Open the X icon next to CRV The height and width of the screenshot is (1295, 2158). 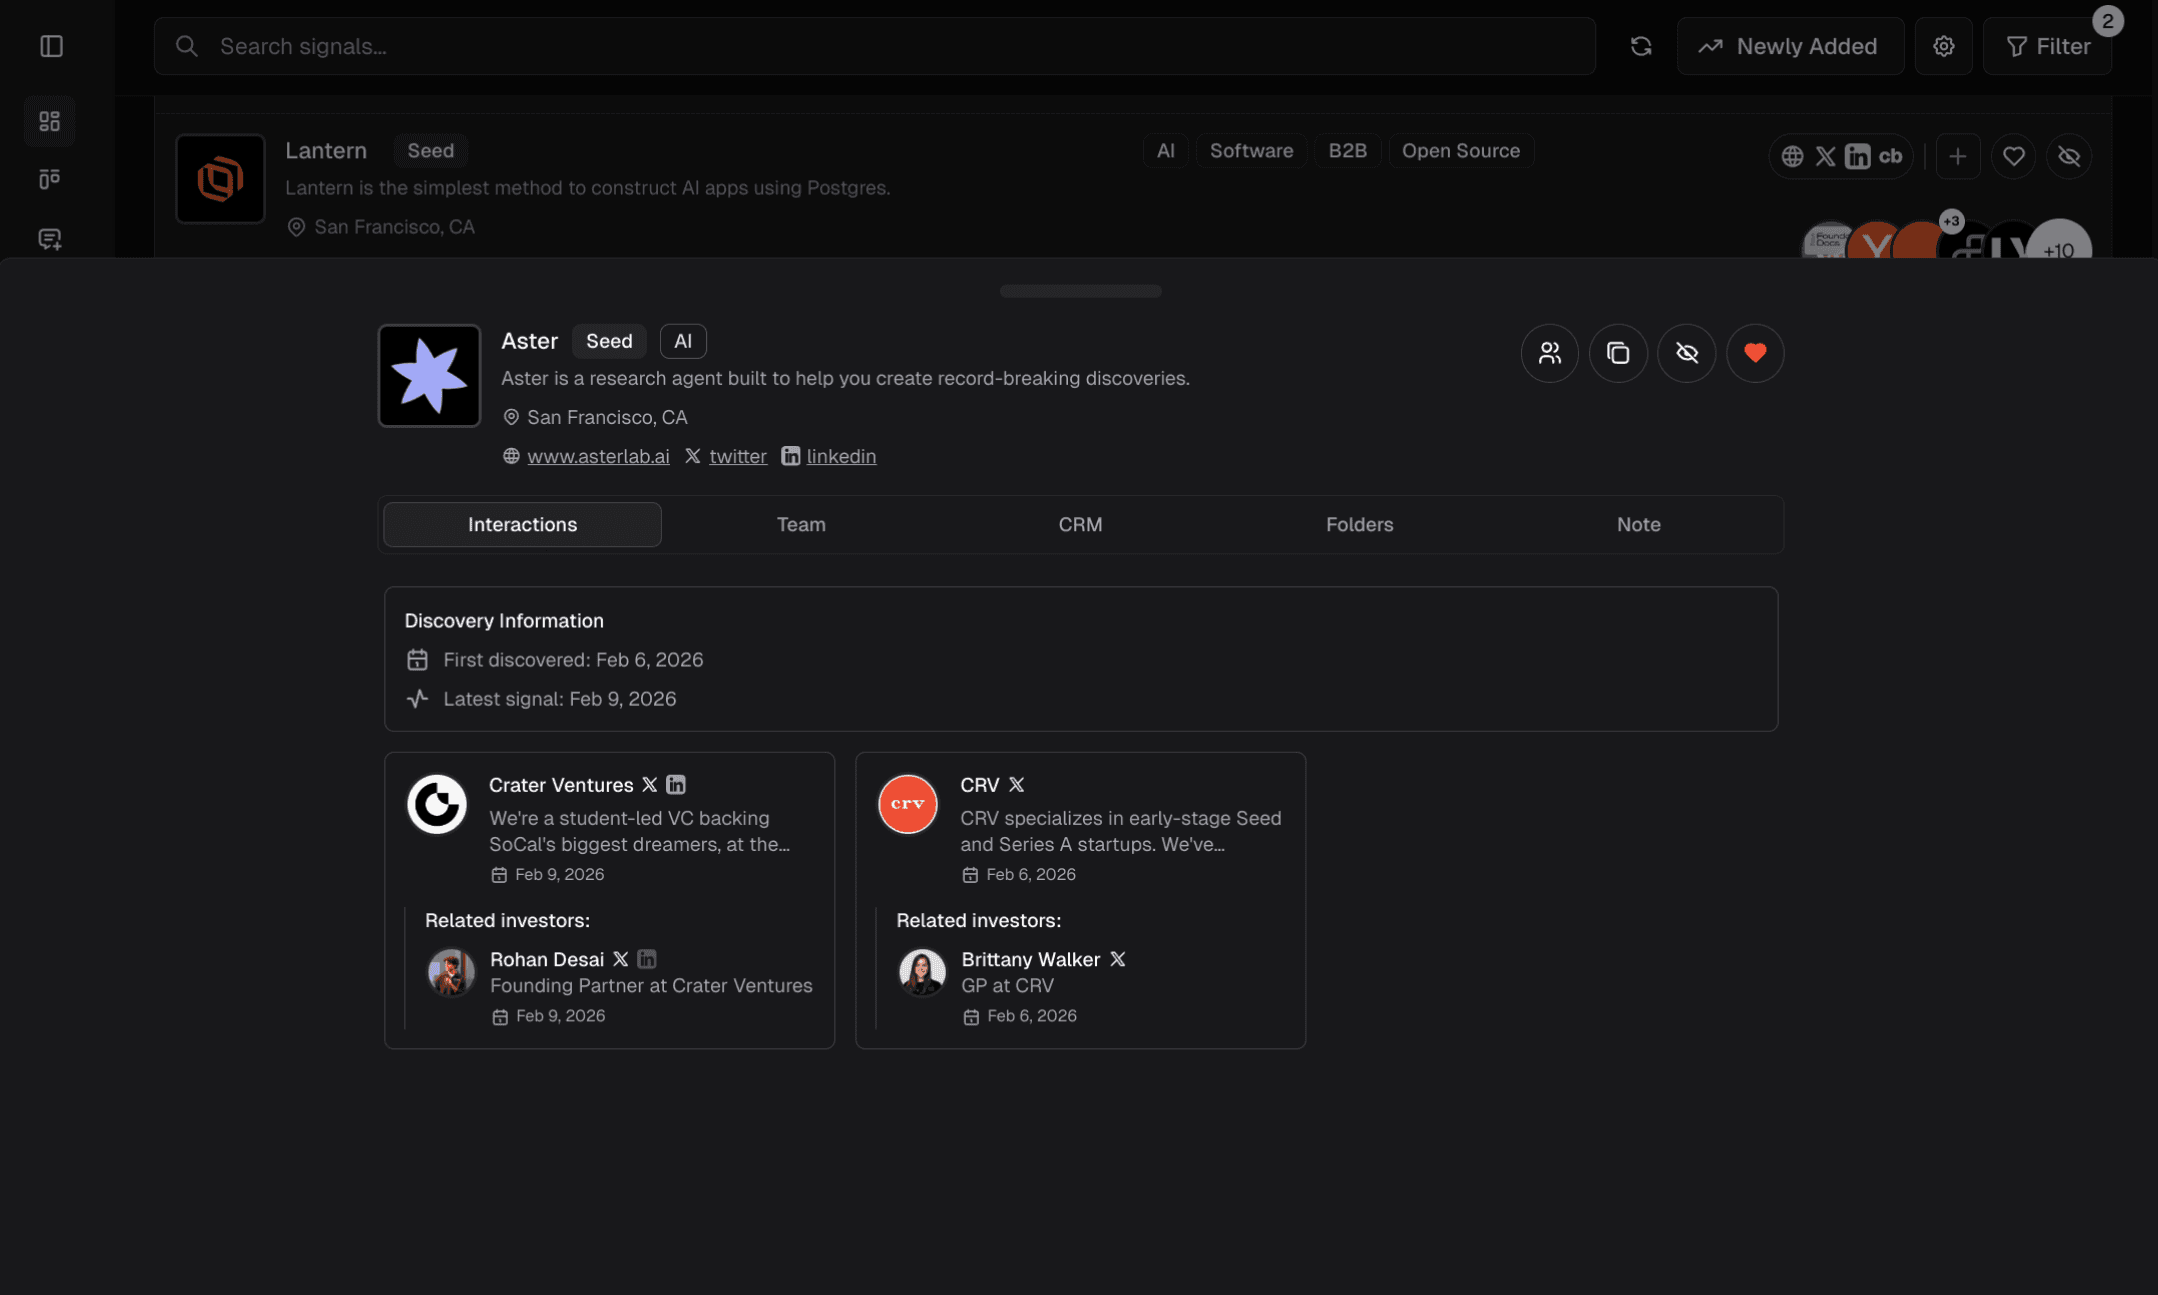click(1016, 785)
